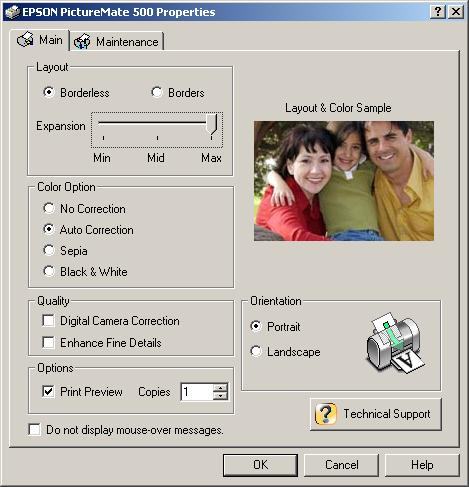The height and width of the screenshot is (487, 469).
Task: Switch to the Main tab
Action: click(x=40, y=40)
